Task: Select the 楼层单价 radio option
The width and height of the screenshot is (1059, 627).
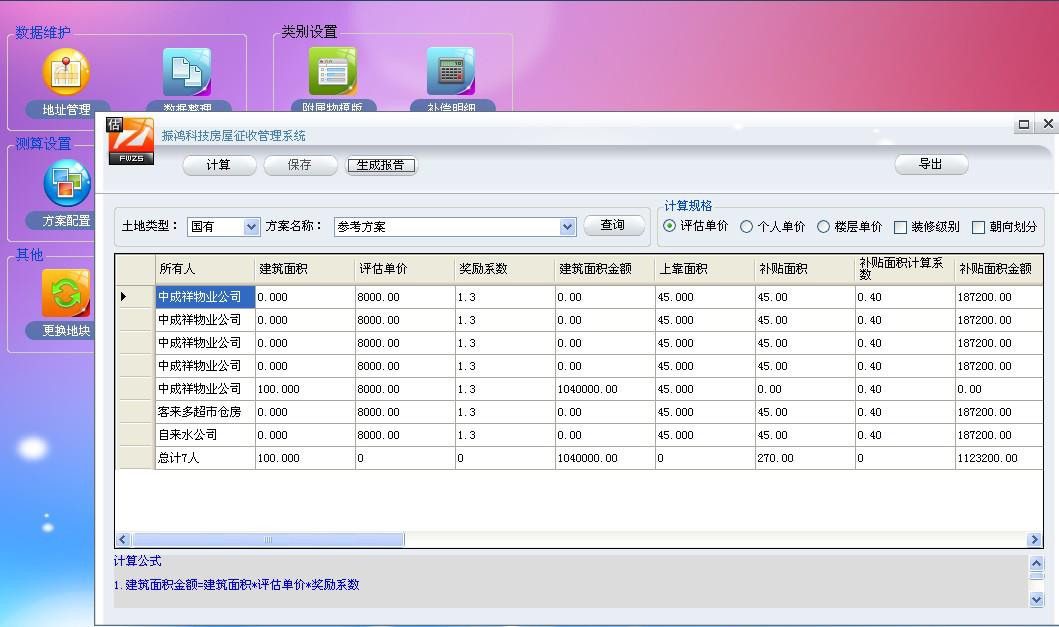Action: tap(824, 227)
